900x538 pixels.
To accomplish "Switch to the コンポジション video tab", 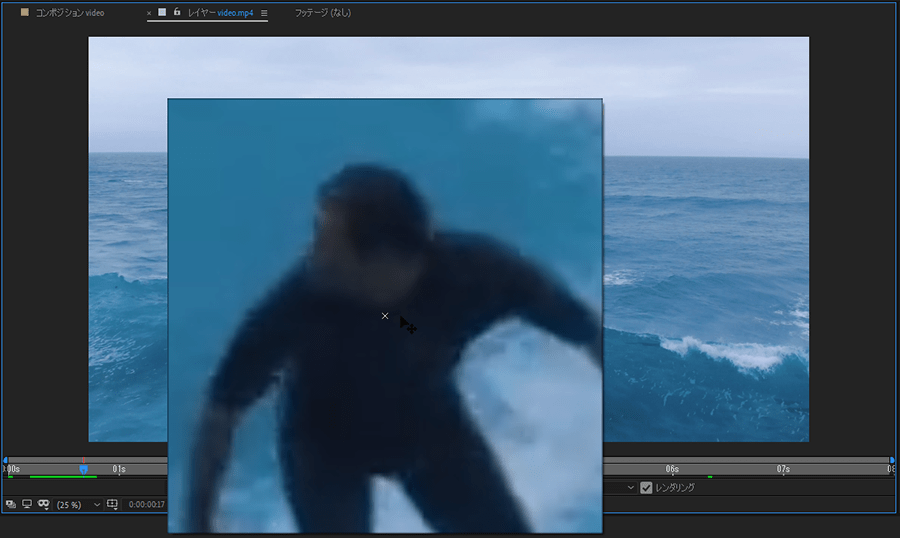I will [x=70, y=13].
